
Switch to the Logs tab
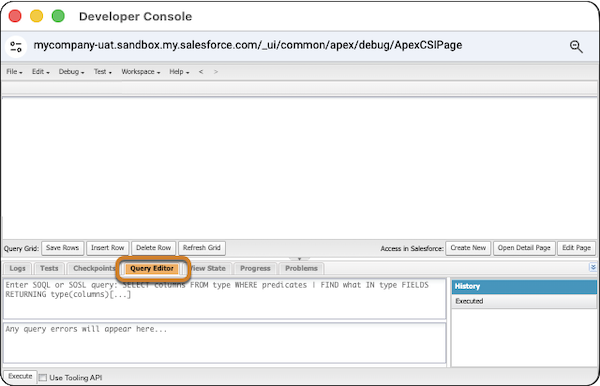click(17, 268)
